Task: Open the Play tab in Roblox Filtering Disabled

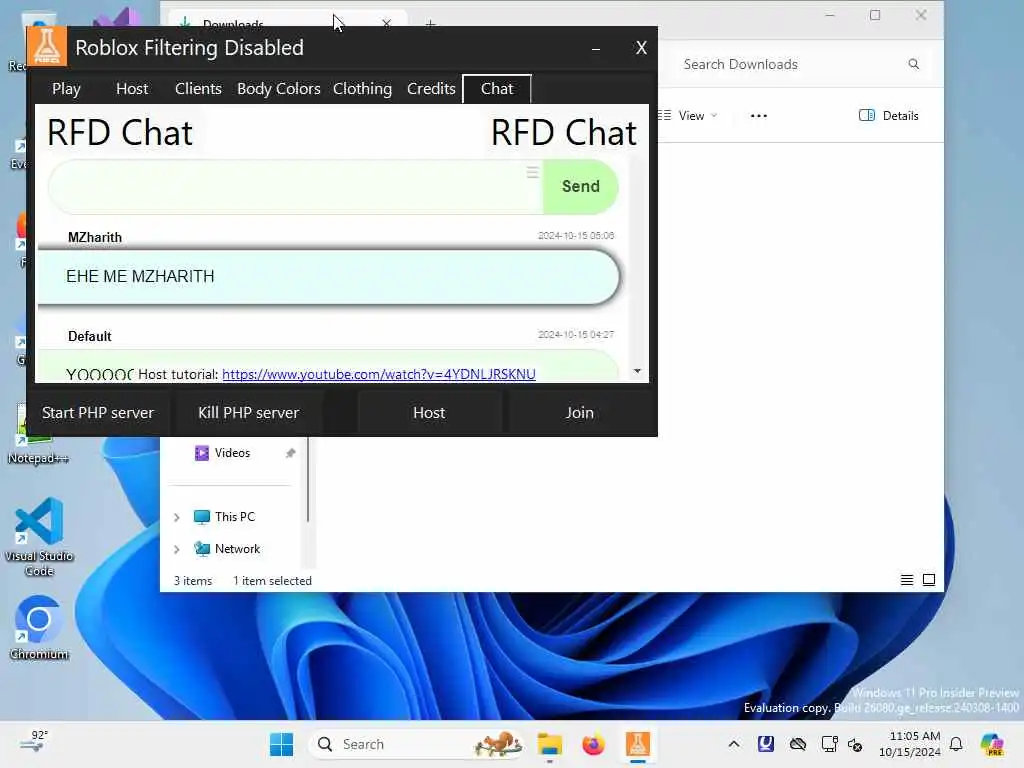Action: point(66,89)
